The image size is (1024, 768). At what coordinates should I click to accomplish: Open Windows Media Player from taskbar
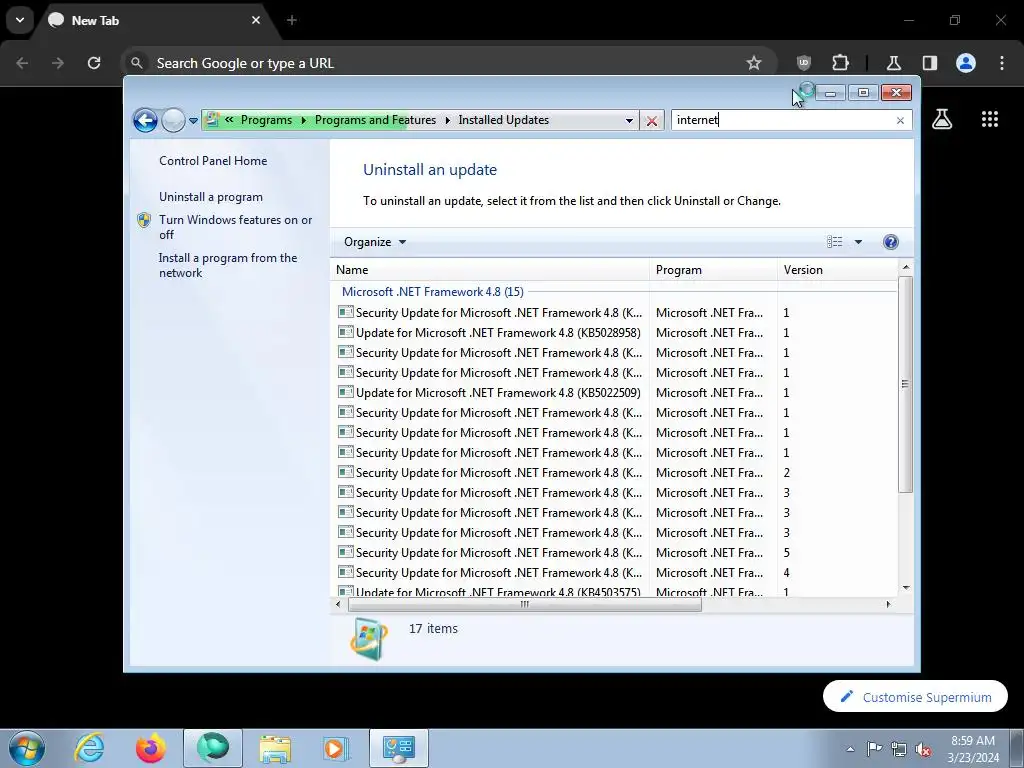pos(336,748)
